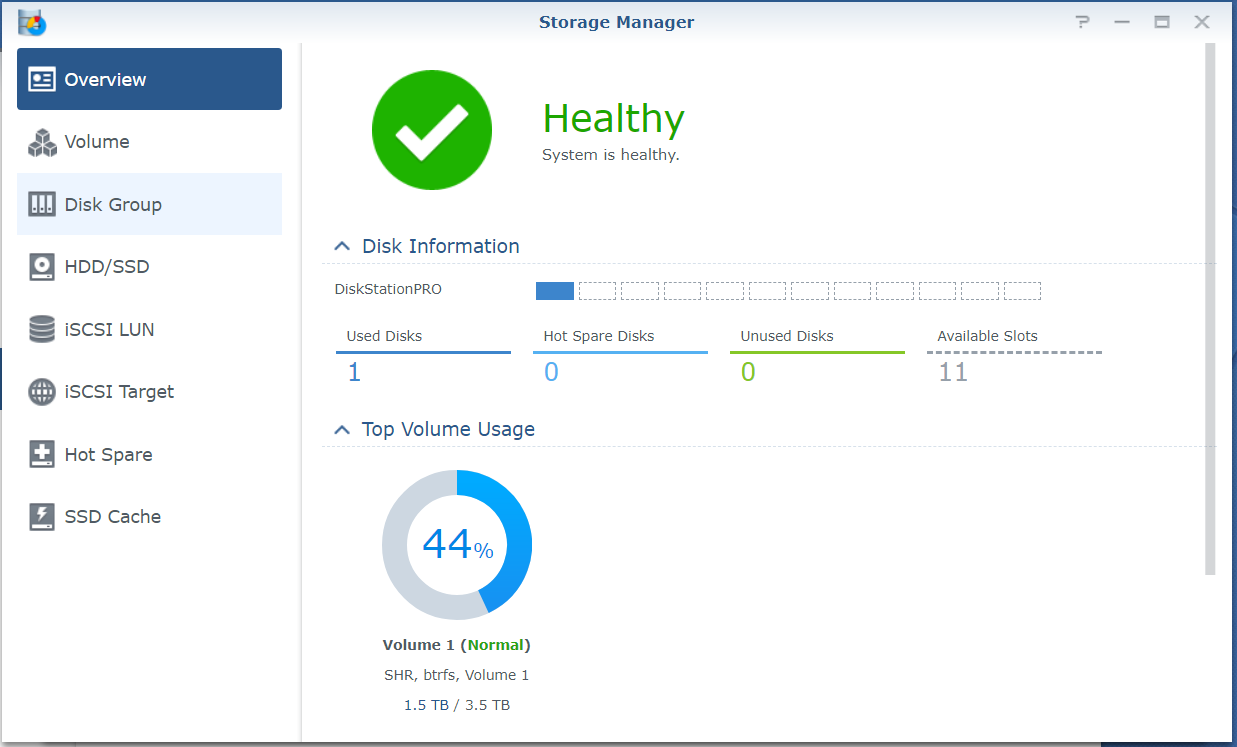
Task: Click the last empty disk slot
Action: pos(1022,291)
